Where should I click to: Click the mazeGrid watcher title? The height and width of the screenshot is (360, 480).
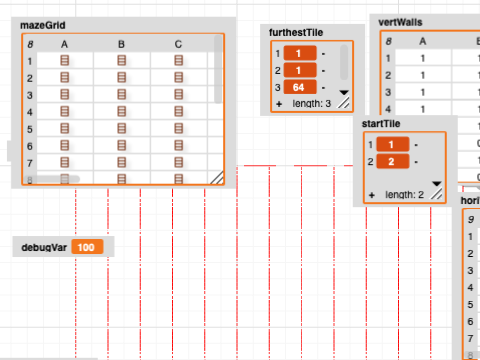click(43, 25)
